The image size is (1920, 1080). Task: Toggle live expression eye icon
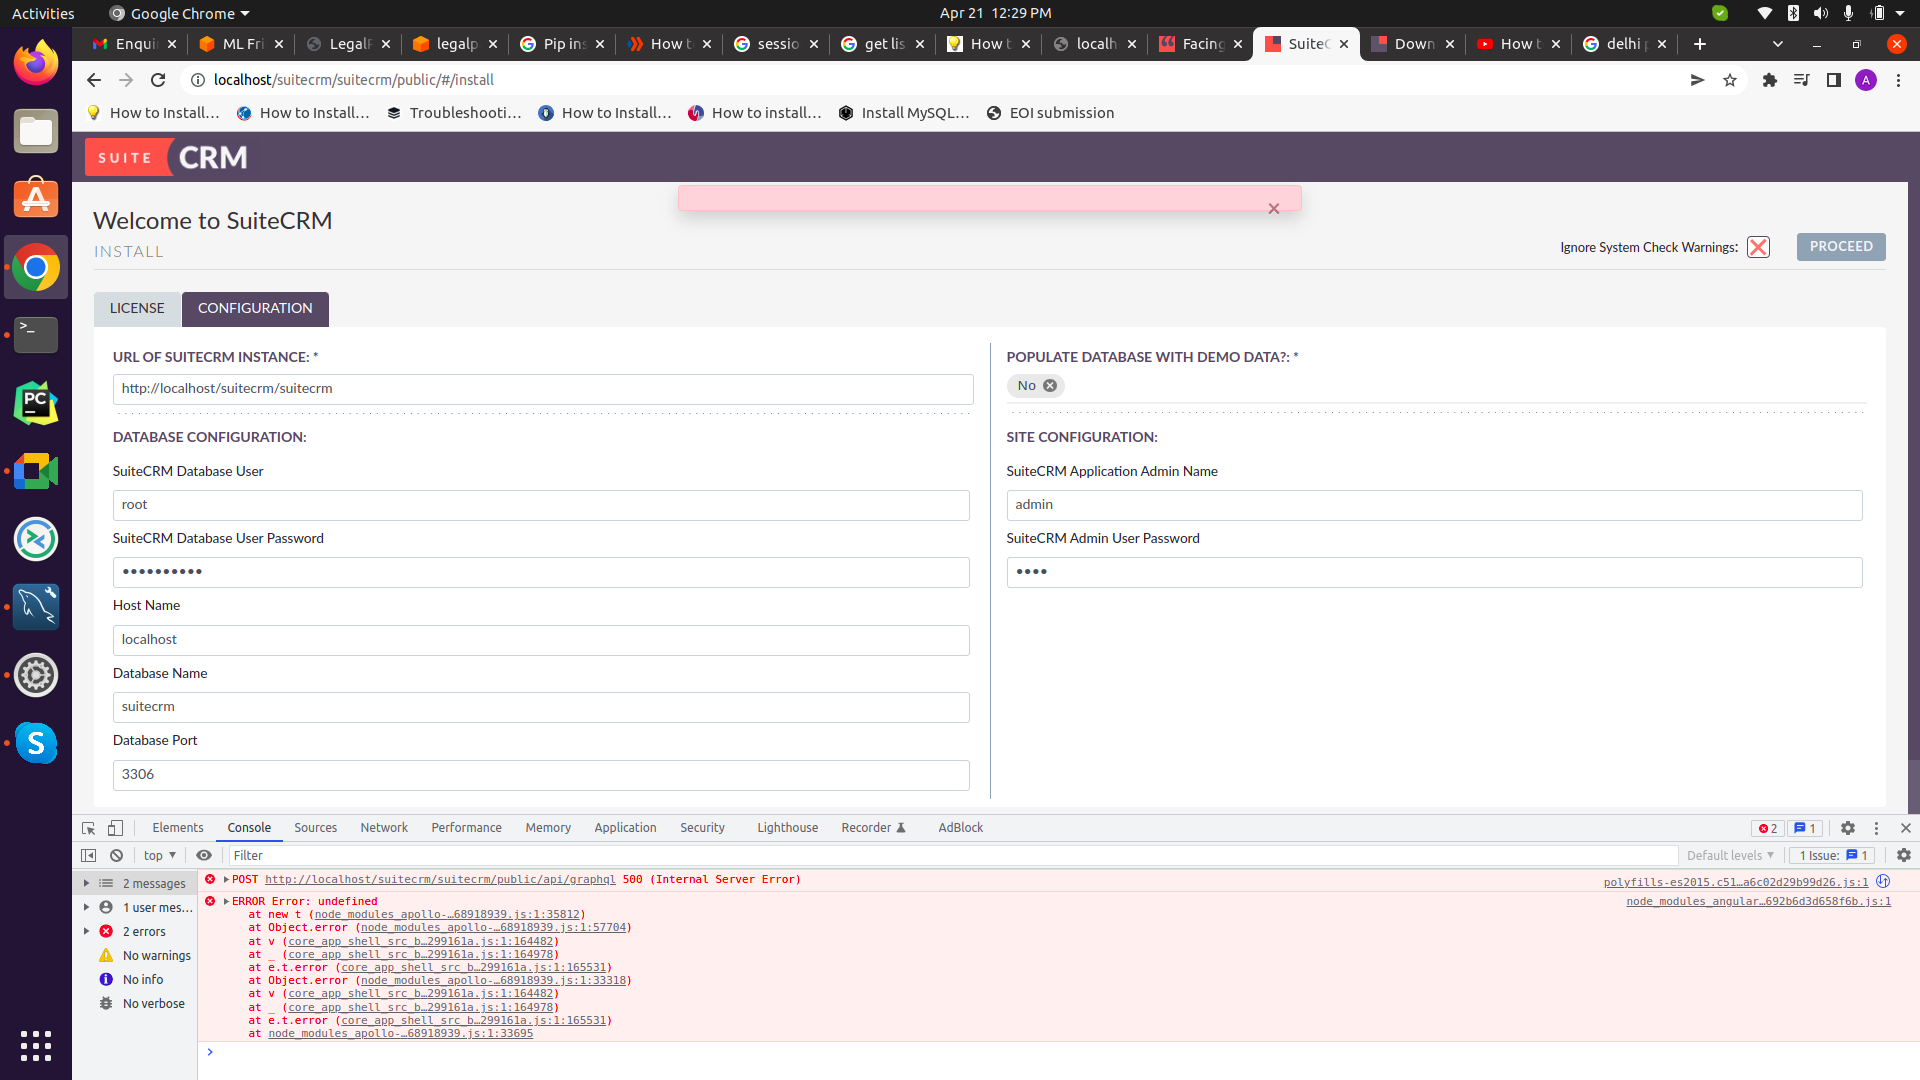click(204, 856)
